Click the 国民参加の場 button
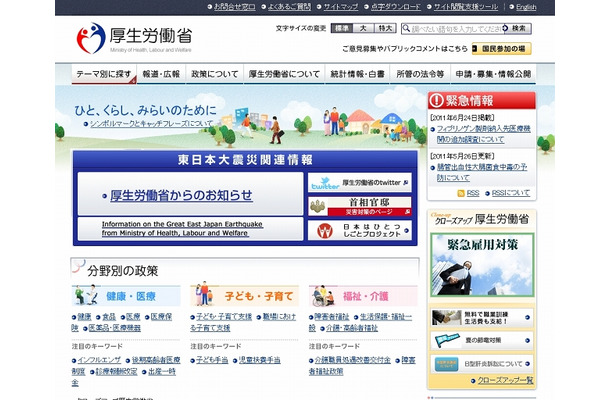610x400 pixels. click(x=501, y=49)
